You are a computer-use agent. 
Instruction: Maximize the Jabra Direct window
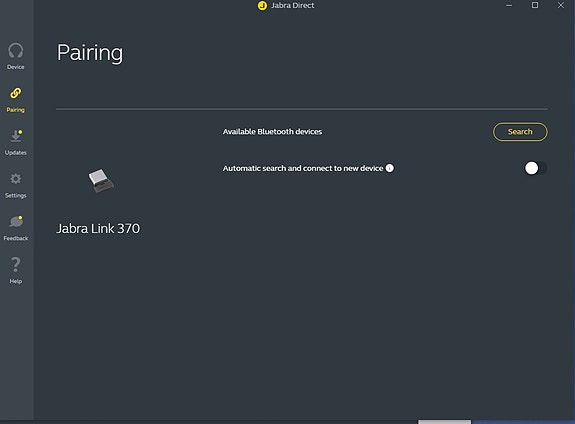coord(535,5)
